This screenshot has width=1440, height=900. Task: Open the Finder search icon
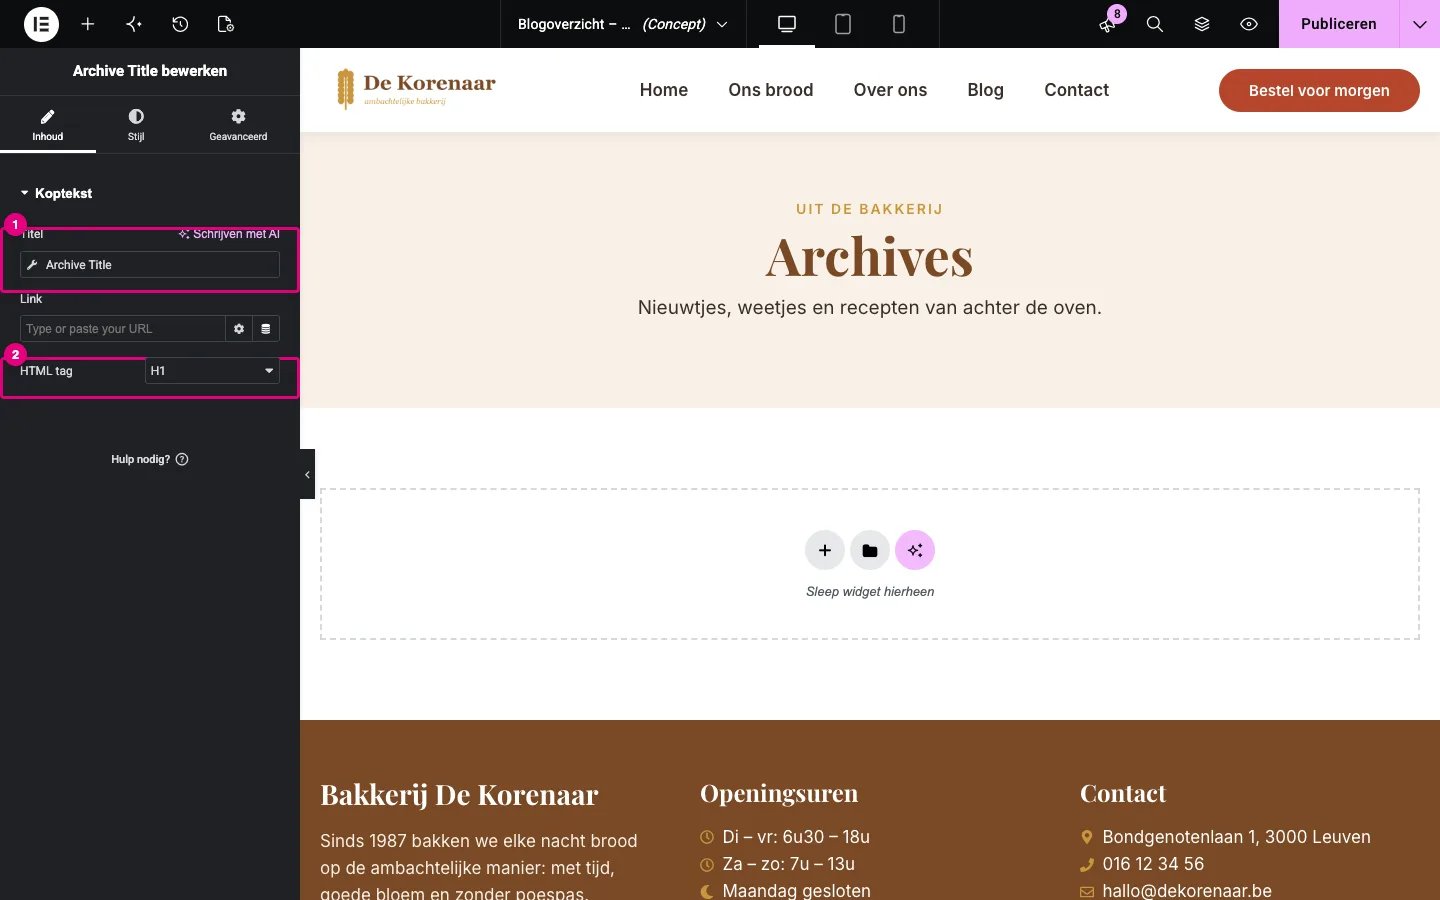coord(1155,24)
